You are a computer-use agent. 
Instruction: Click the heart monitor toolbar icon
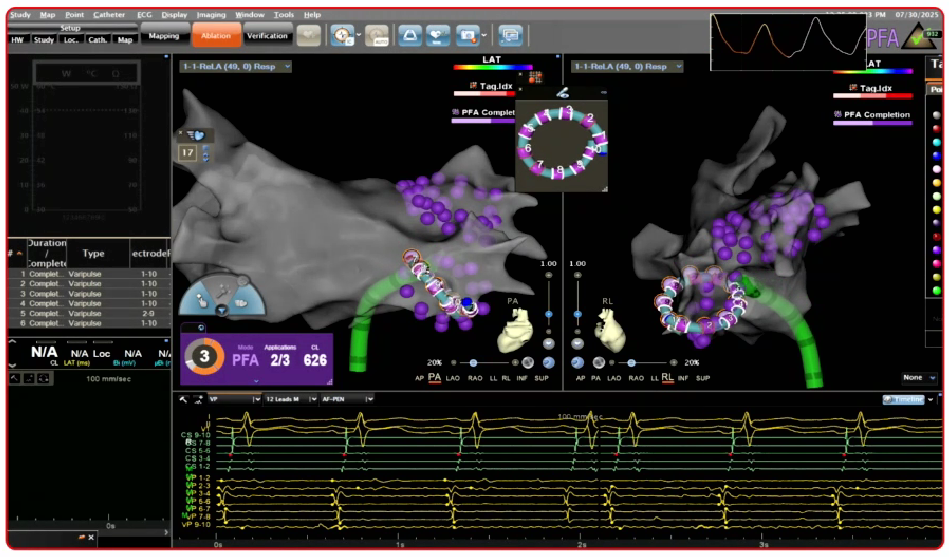(x=438, y=36)
